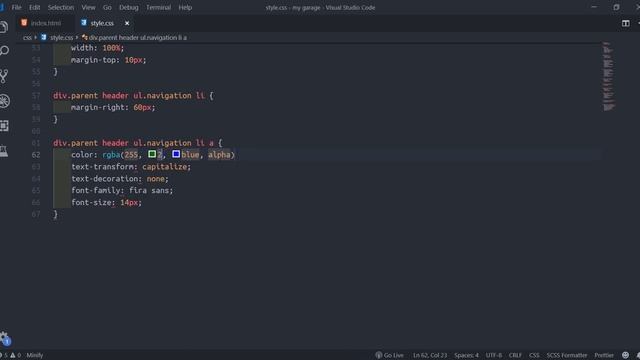
Task: Open the Debug menu
Action: pyautogui.click(x=129, y=7)
